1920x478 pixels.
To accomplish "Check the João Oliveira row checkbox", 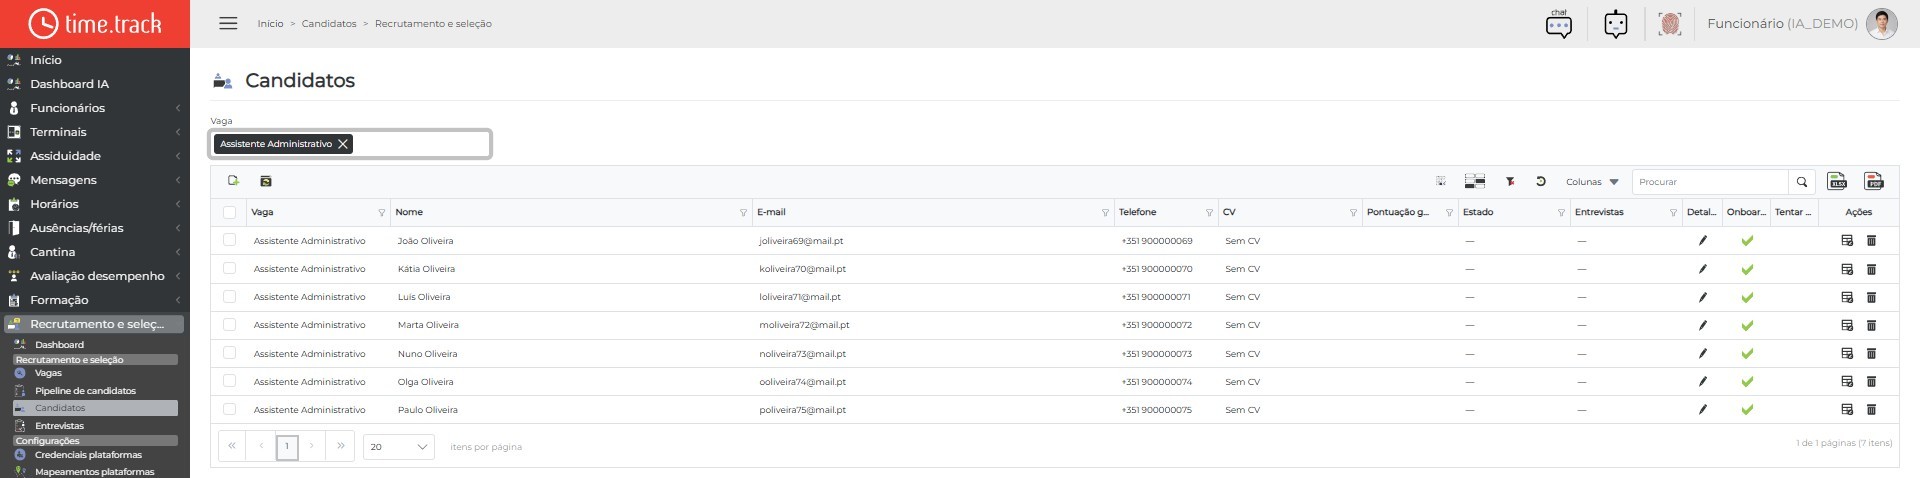I will tap(230, 240).
